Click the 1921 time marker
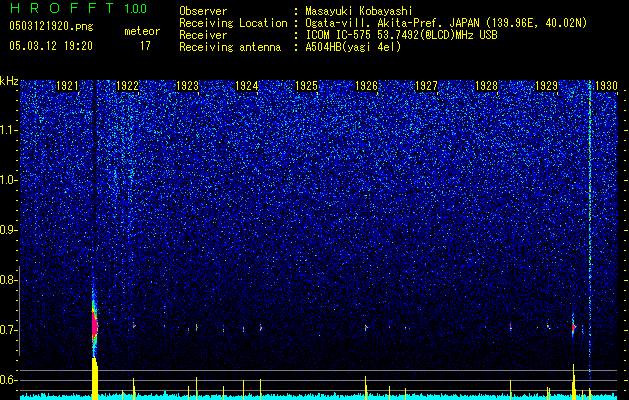 point(67,86)
